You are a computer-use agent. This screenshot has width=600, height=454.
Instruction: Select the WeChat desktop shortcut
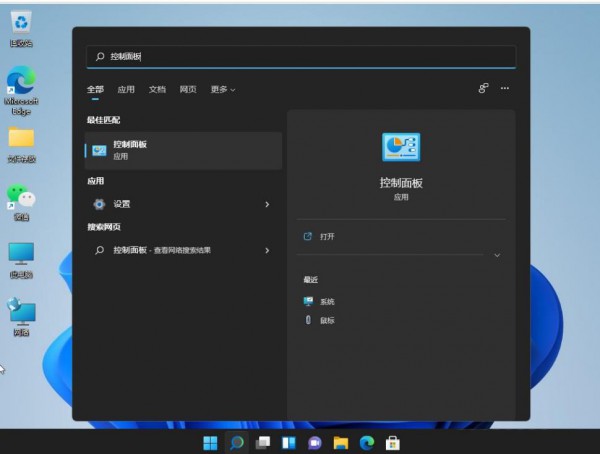pyautogui.click(x=21, y=203)
